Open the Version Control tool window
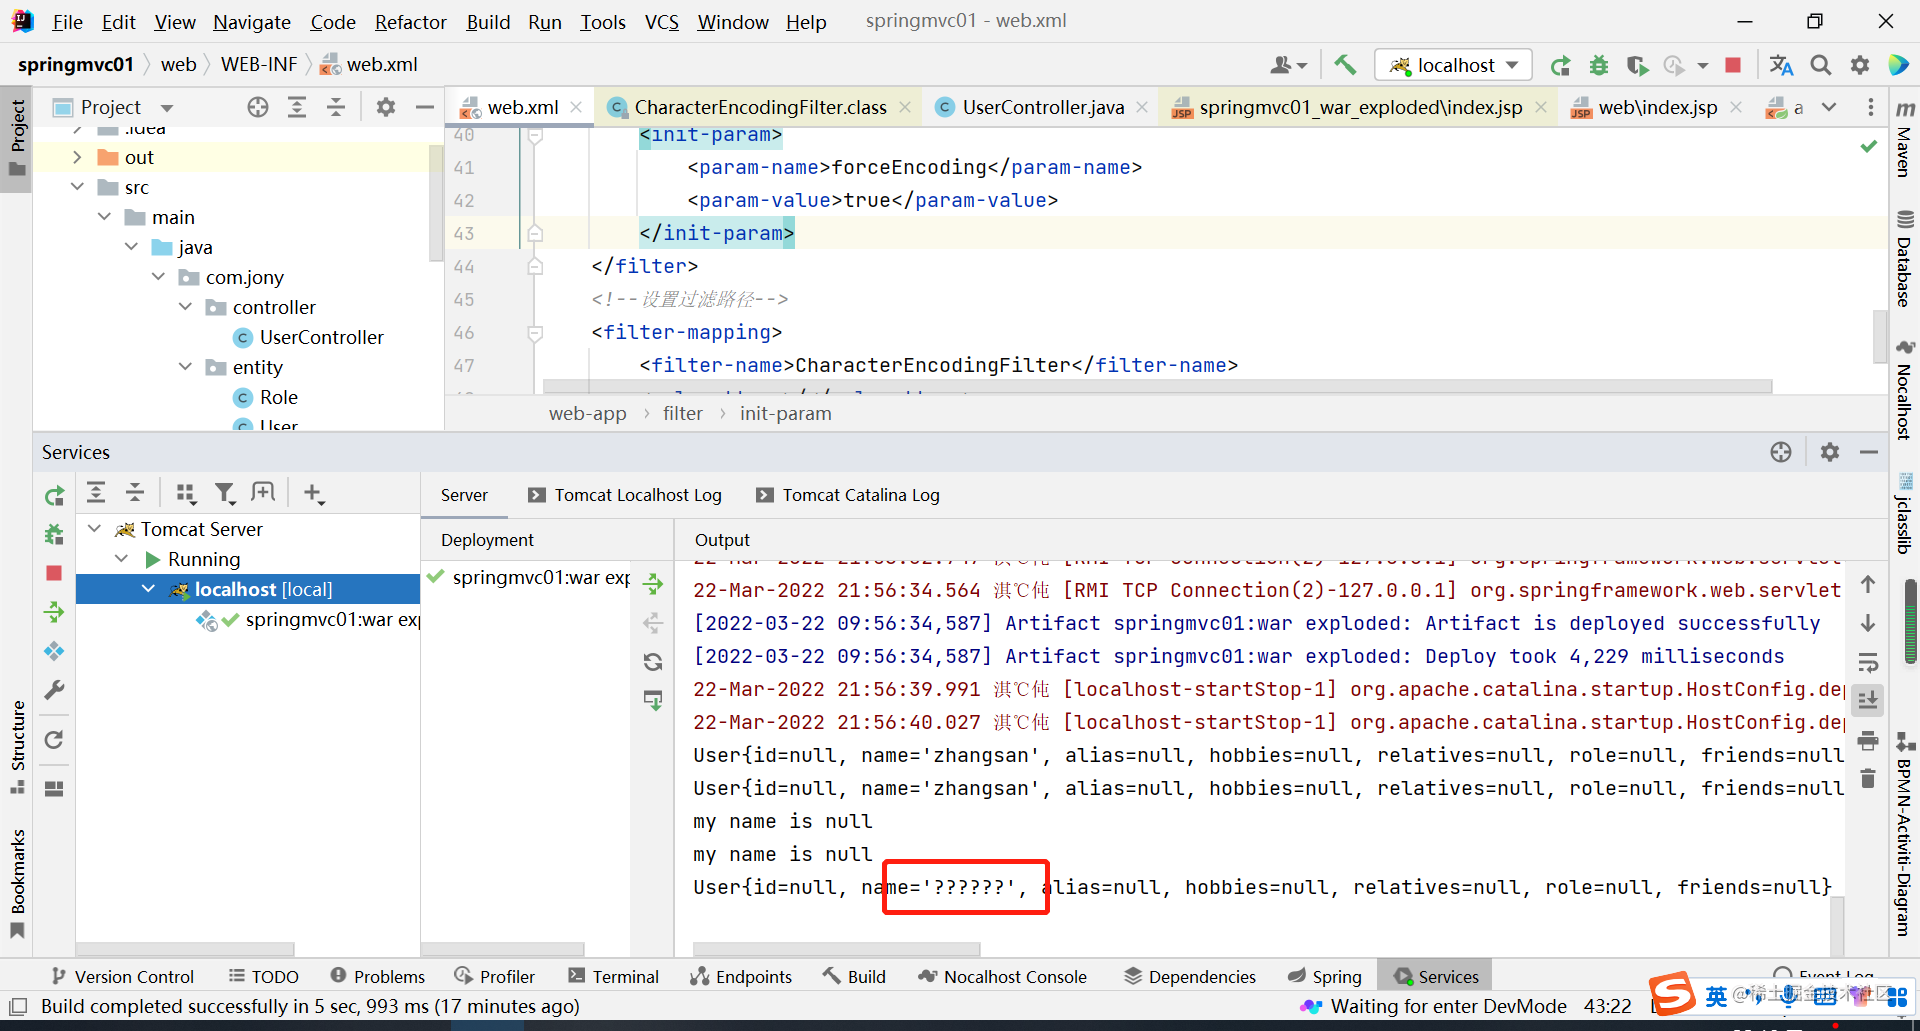 (122, 977)
